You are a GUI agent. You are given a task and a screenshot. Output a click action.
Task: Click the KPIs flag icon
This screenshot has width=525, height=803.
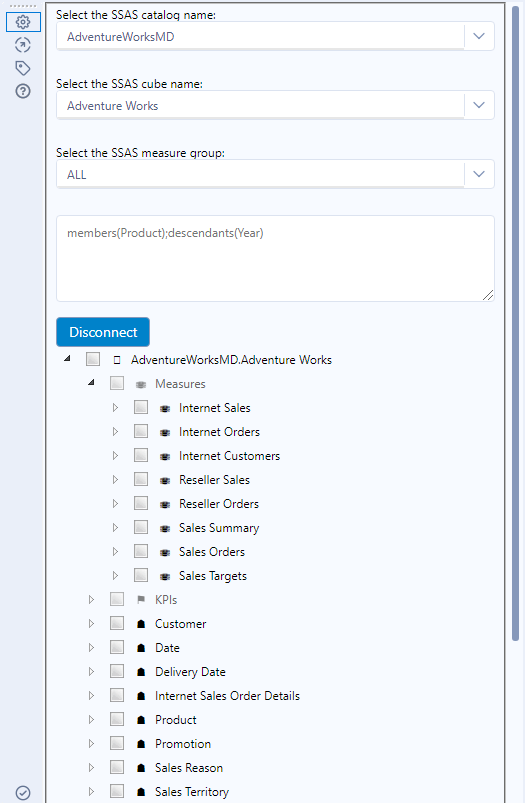tap(141, 600)
